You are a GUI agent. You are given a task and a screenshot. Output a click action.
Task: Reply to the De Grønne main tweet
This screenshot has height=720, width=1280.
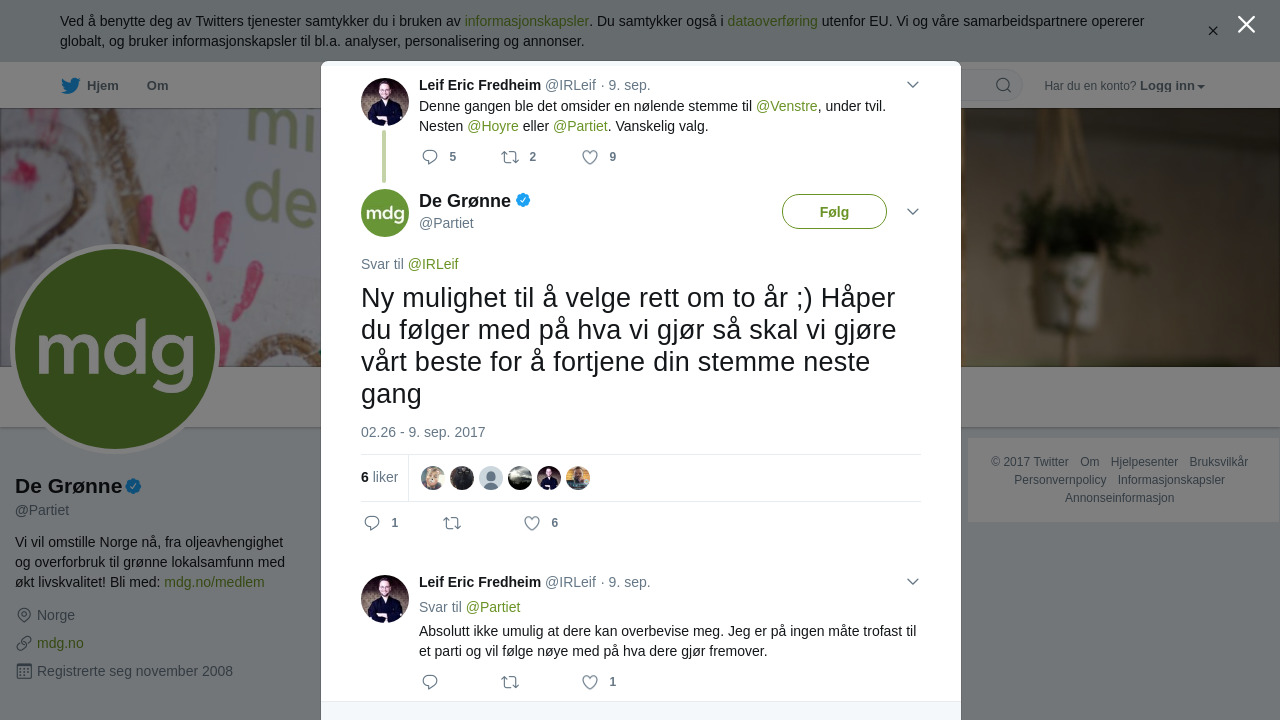pyautogui.click(x=372, y=523)
